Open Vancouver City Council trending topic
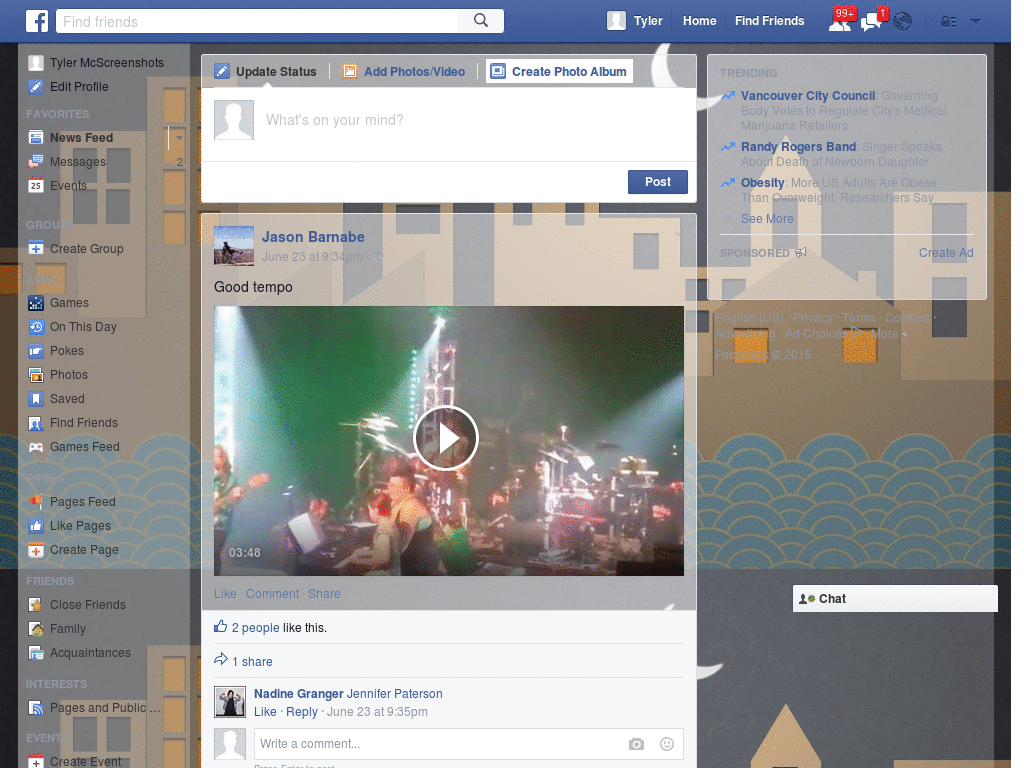Viewport: 1024px width, 768px height. tap(808, 96)
